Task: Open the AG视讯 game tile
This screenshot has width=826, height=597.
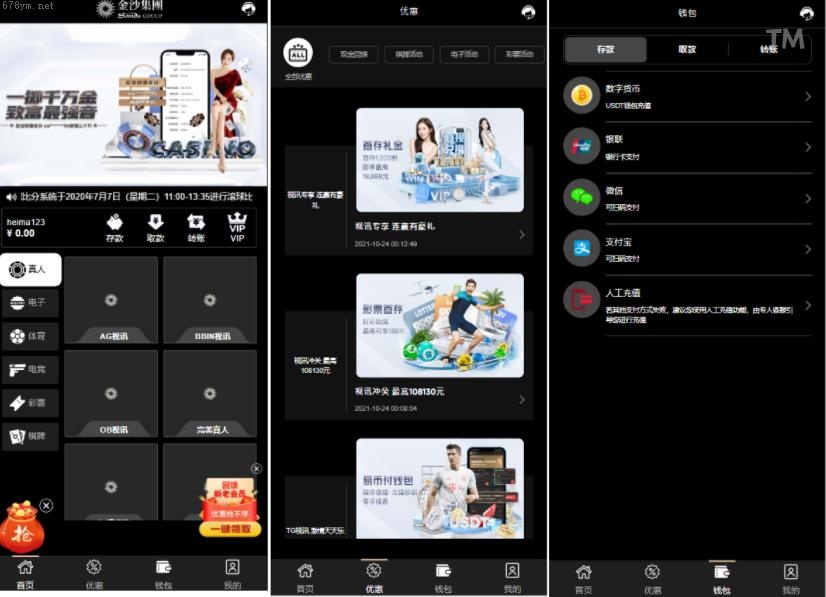Action: pos(110,300)
